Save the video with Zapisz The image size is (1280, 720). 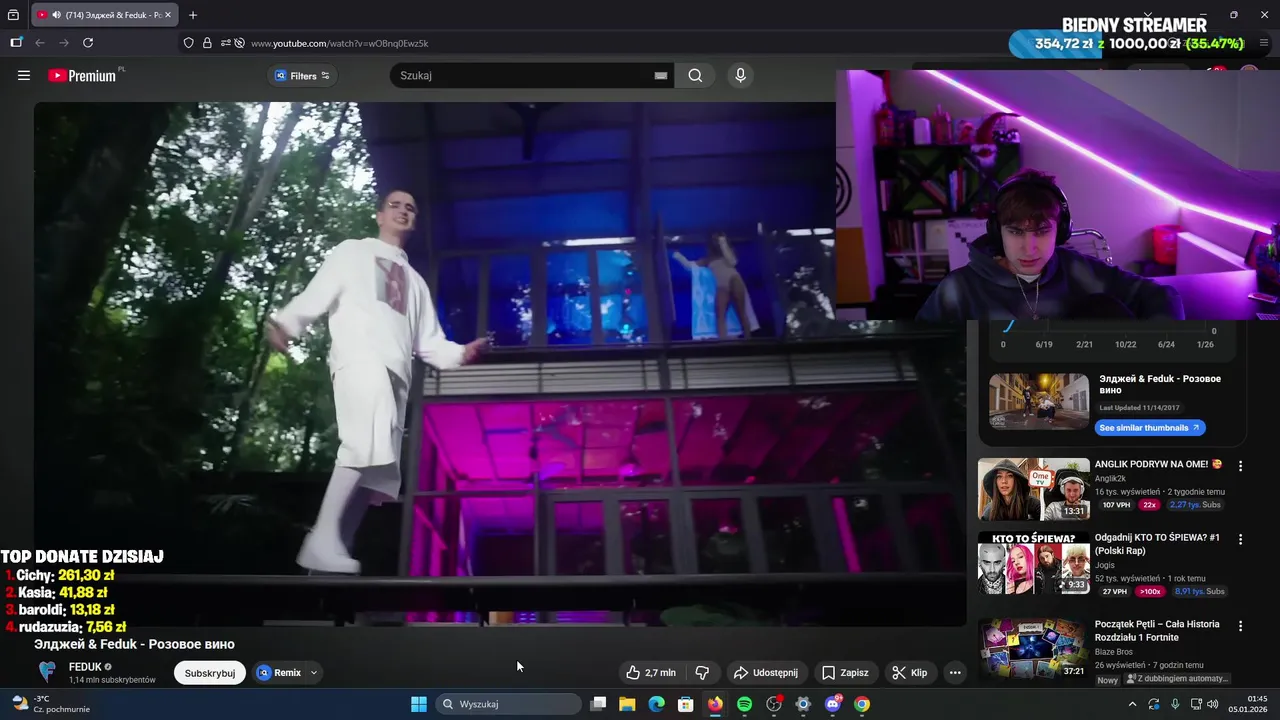(x=845, y=673)
